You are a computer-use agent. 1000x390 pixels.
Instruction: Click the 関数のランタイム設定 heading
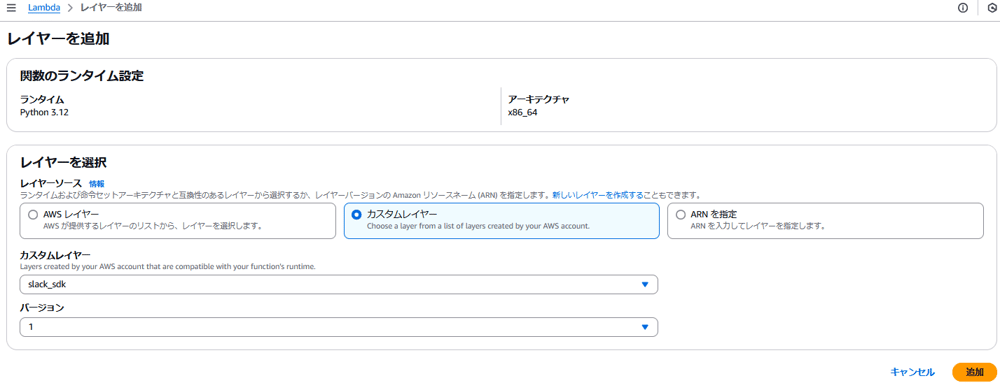(x=82, y=76)
